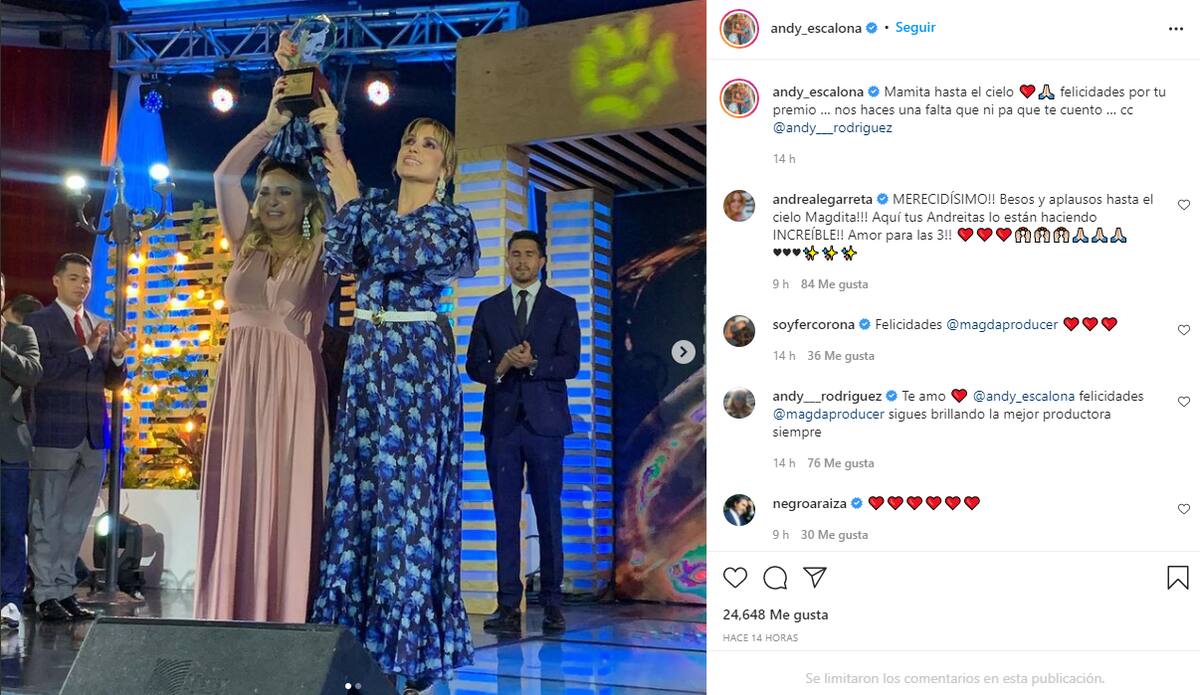The width and height of the screenshot is (1200, 695).
Task: Save post with bookmark icon
Action: click(x=1177, y=577)
